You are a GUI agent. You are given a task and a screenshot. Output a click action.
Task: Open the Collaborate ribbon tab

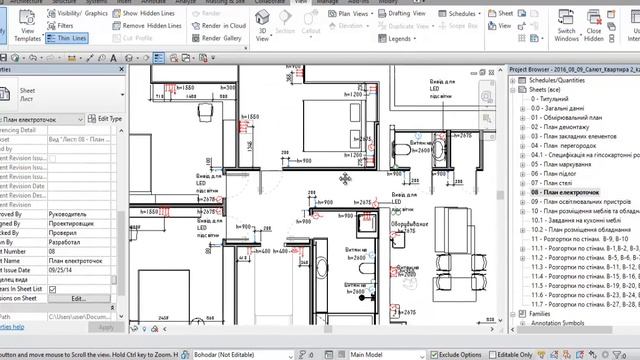(269, 2)
